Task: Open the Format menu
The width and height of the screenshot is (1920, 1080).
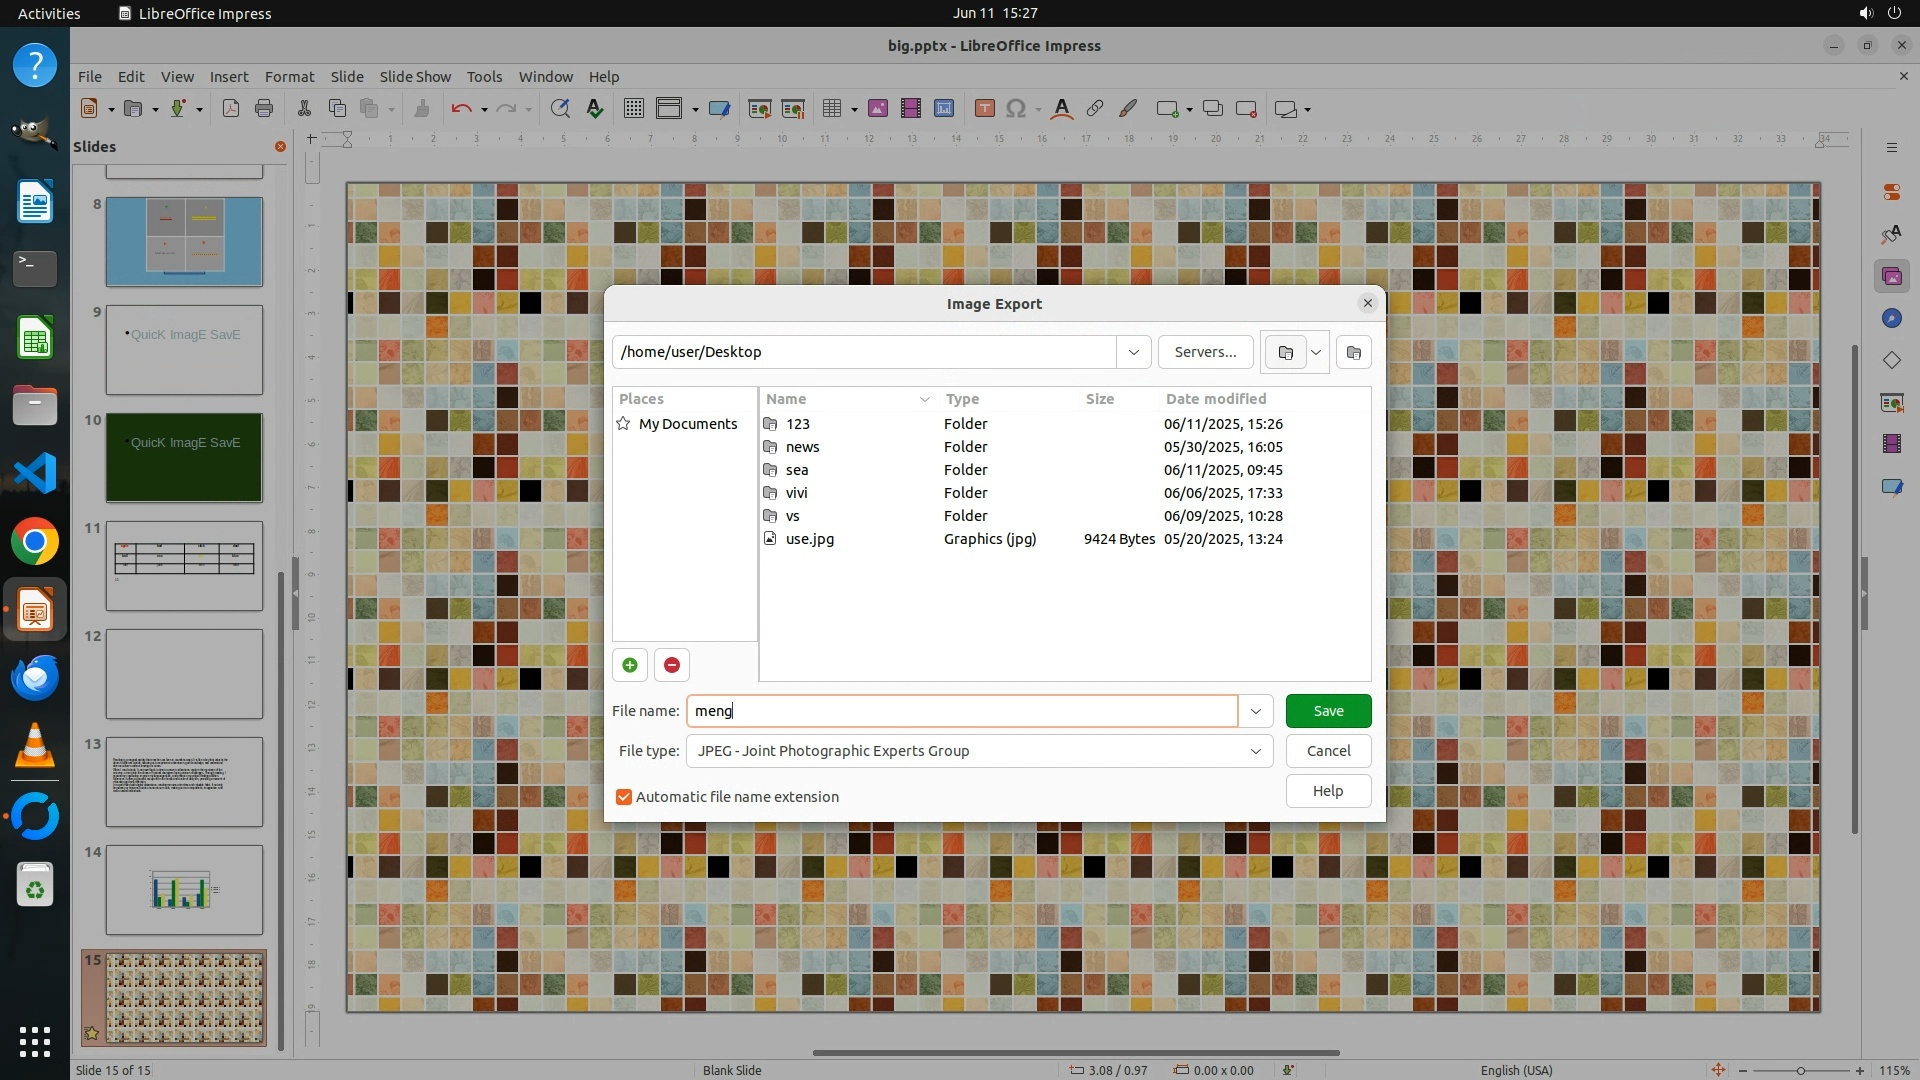Action: [x=289, y=76]
